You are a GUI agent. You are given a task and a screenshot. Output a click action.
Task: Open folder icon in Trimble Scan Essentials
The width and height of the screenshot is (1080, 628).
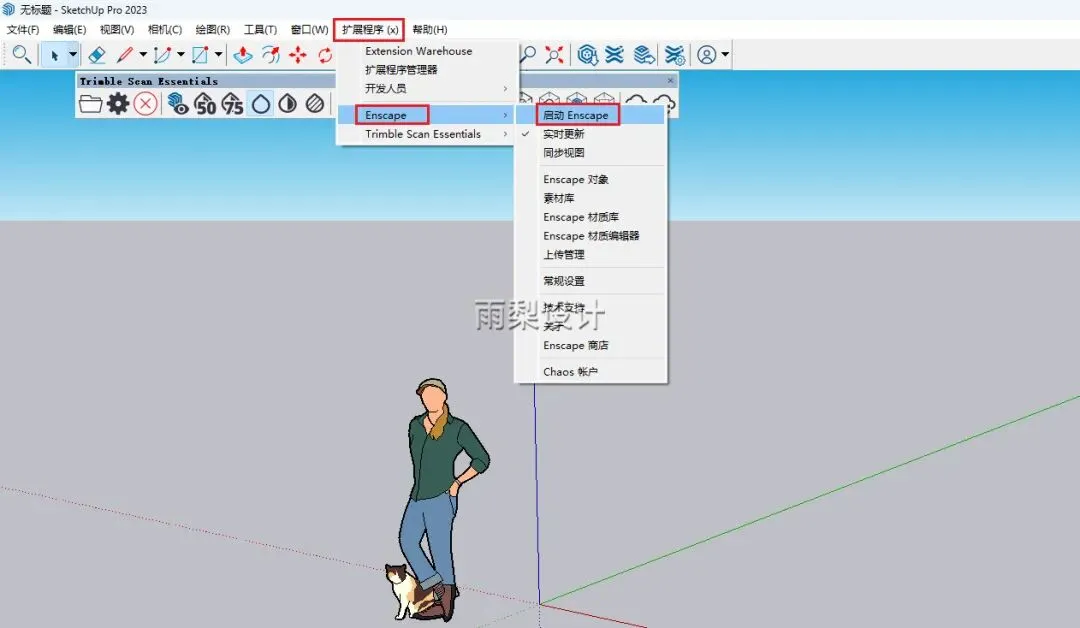click(90, 104)
